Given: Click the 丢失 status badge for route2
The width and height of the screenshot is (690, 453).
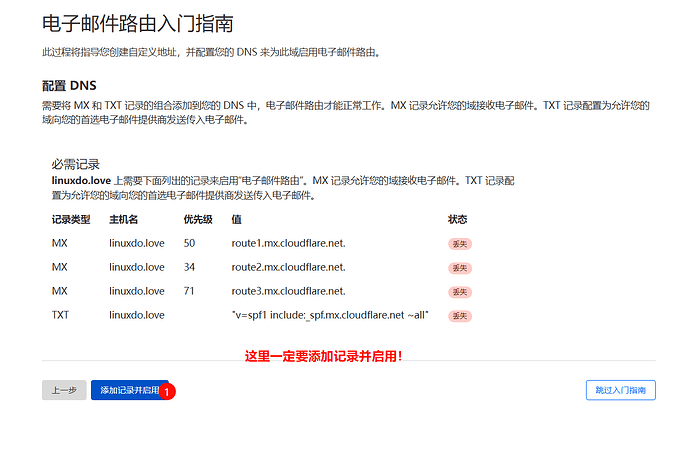Looking at the screenshot, I should [460, 268].
